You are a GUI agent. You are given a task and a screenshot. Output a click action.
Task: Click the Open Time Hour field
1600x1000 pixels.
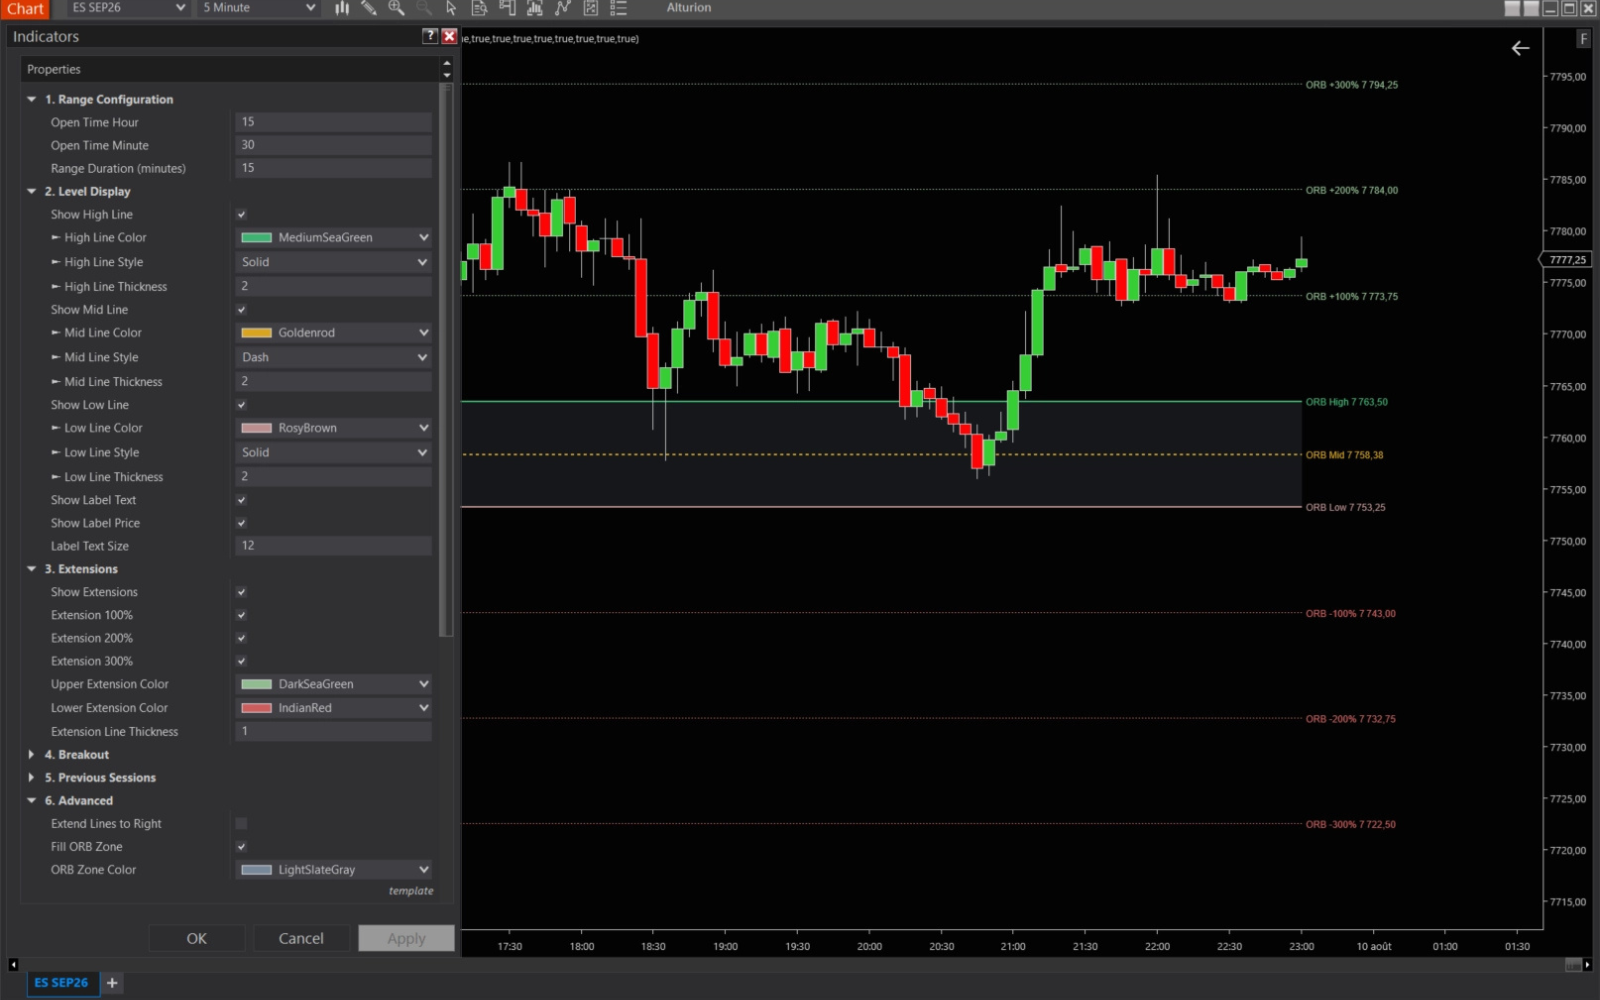[x=334, y=122]
